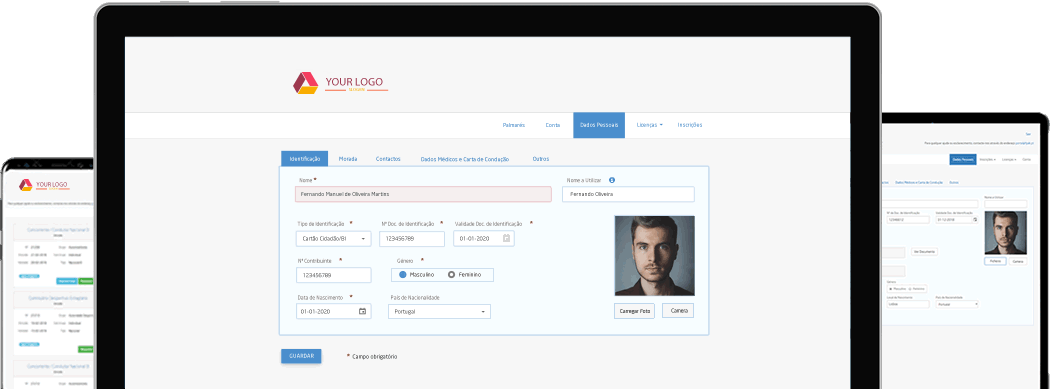This screenshot has width=1050, height=389.
Task: Click the YOUR LOGO image on the phone
Action: [x=44, y=185]
